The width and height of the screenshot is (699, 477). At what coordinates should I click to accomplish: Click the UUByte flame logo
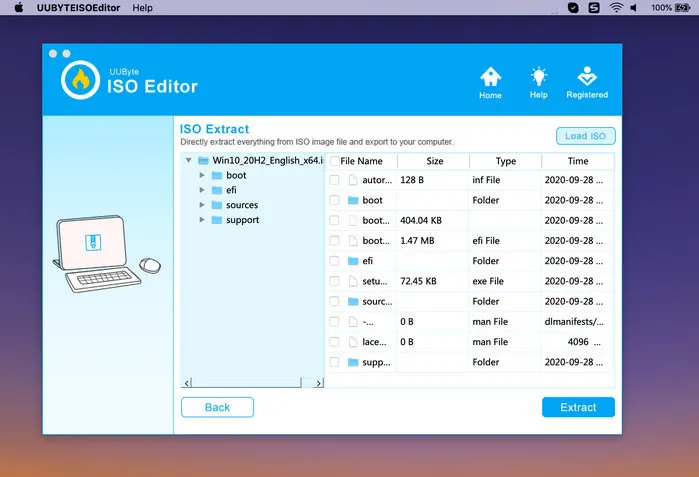[x=80, y=80]
